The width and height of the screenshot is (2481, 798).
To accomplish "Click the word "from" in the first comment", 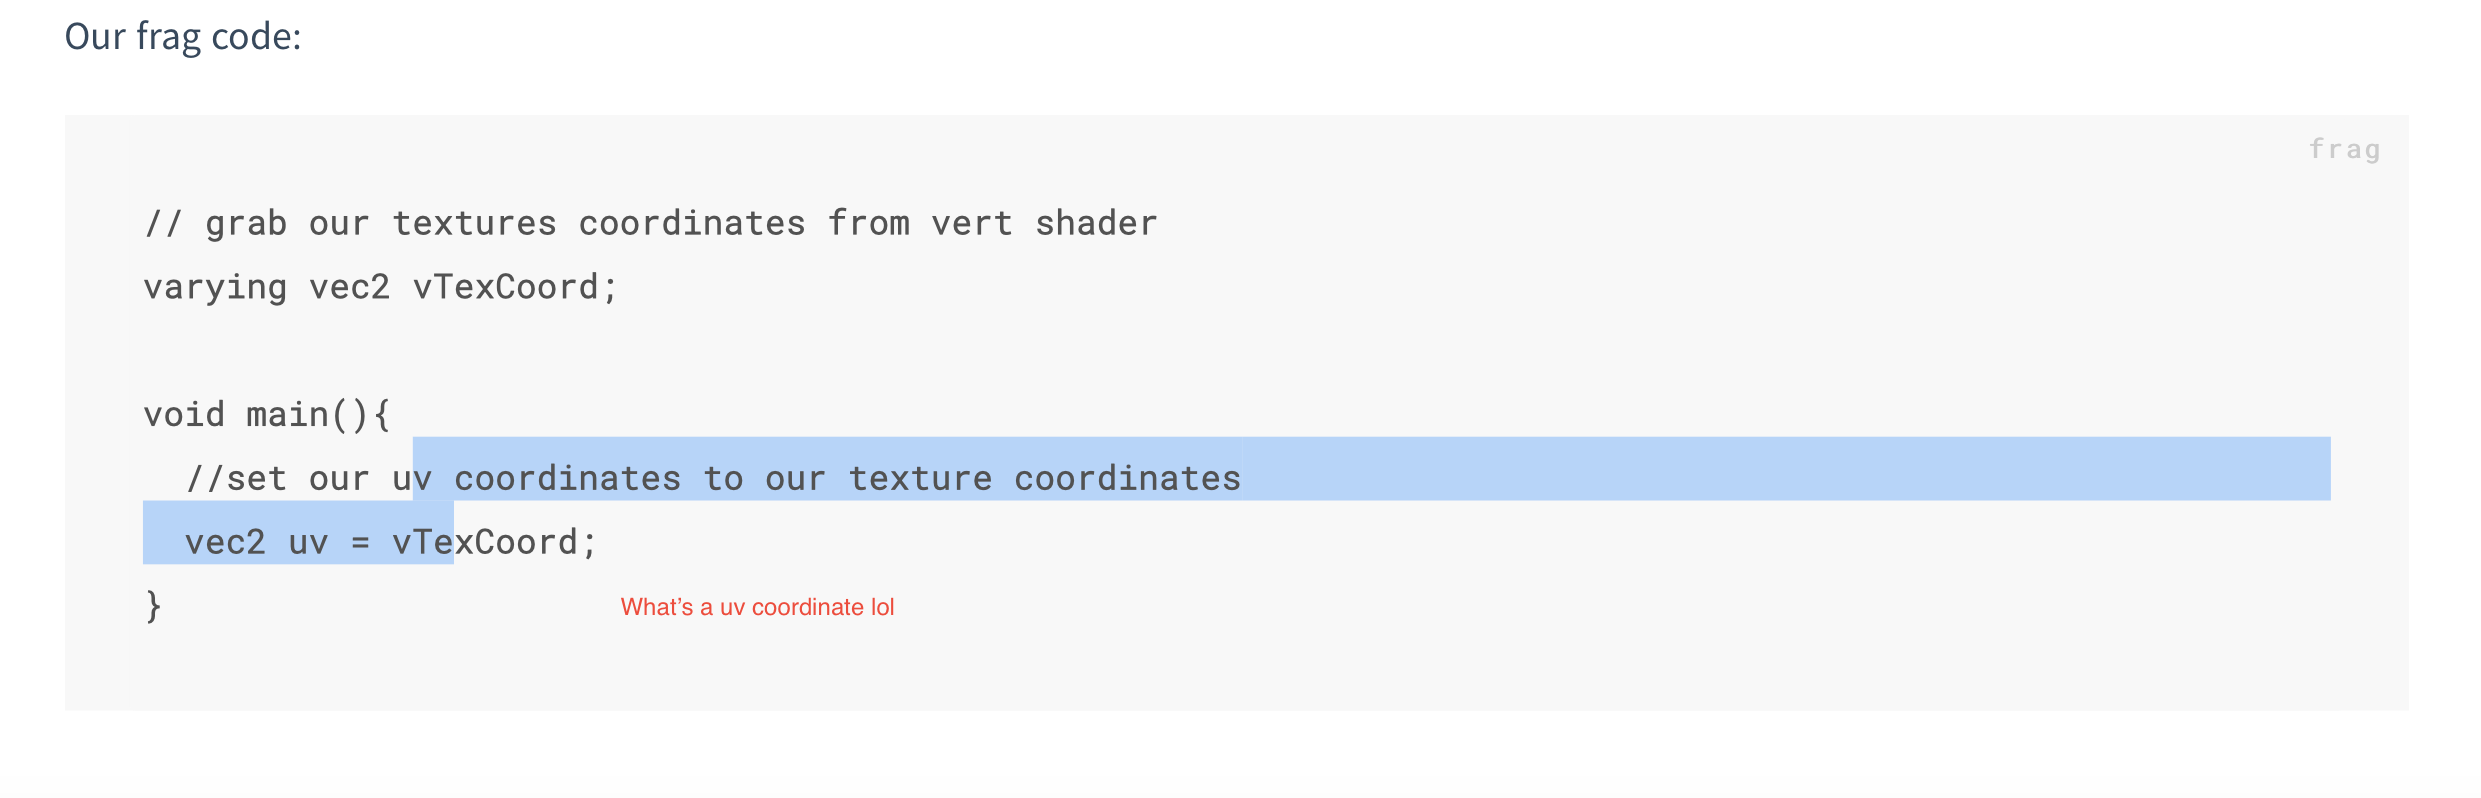I will (868, 223).
